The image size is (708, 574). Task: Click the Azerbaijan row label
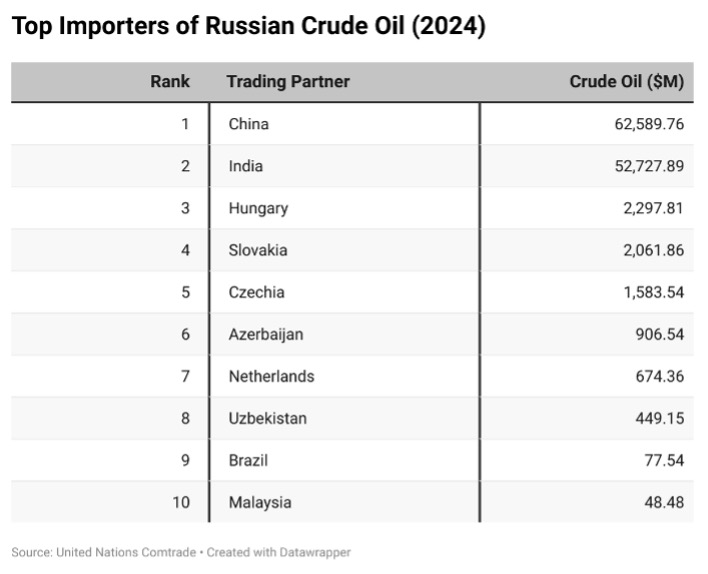click(266, 335)
